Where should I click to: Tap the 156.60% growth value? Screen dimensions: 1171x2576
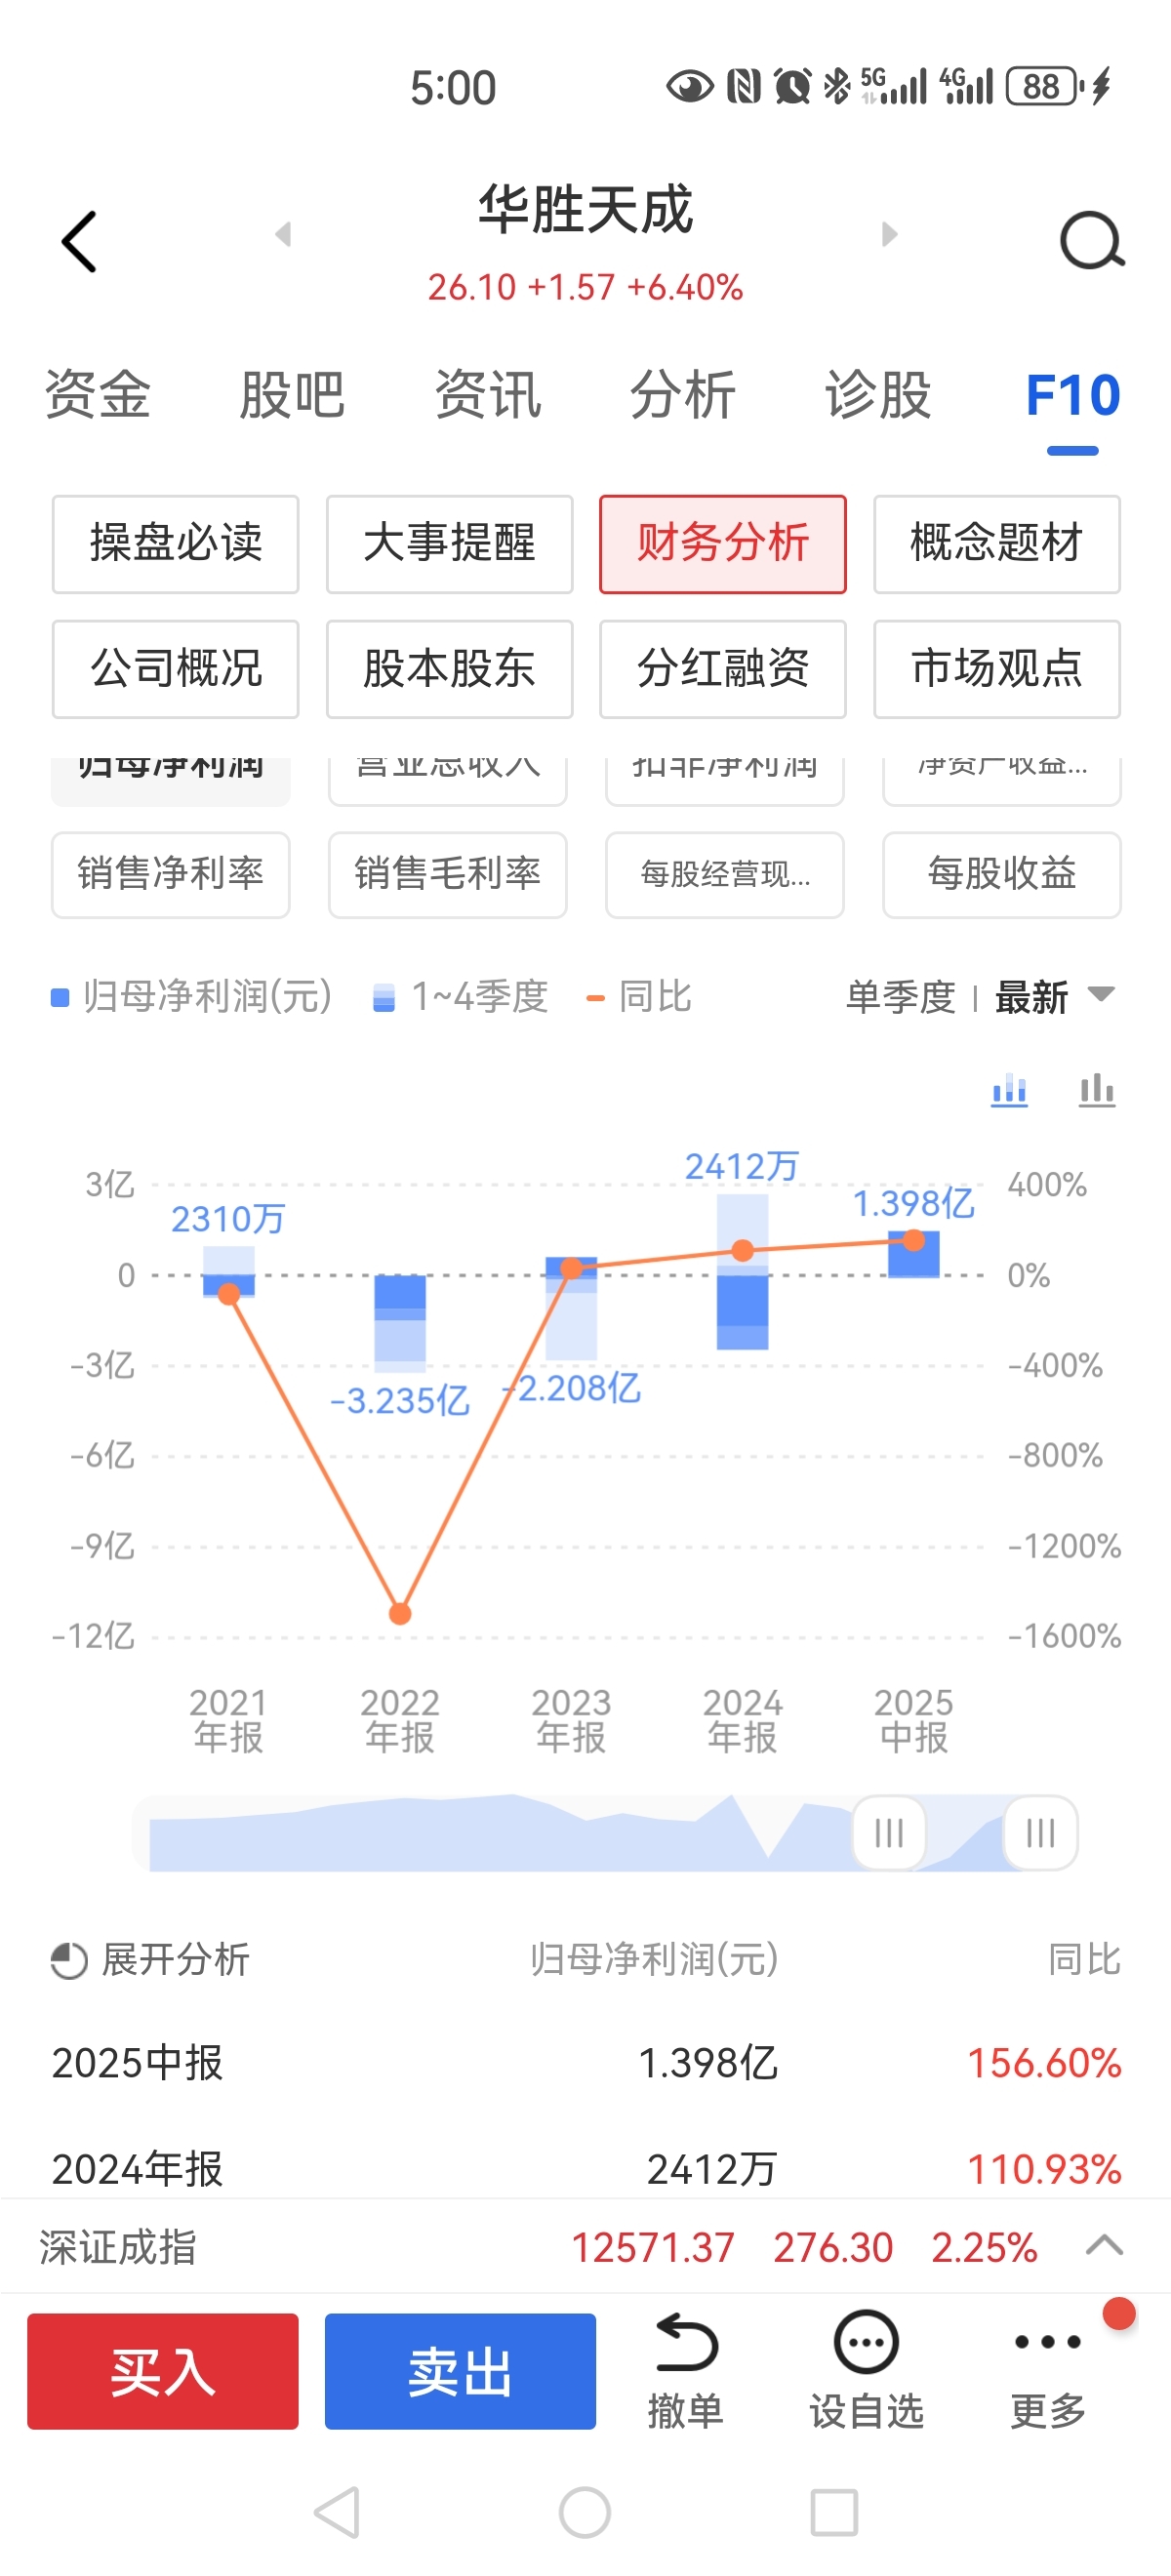[x=1044, y=2063]
